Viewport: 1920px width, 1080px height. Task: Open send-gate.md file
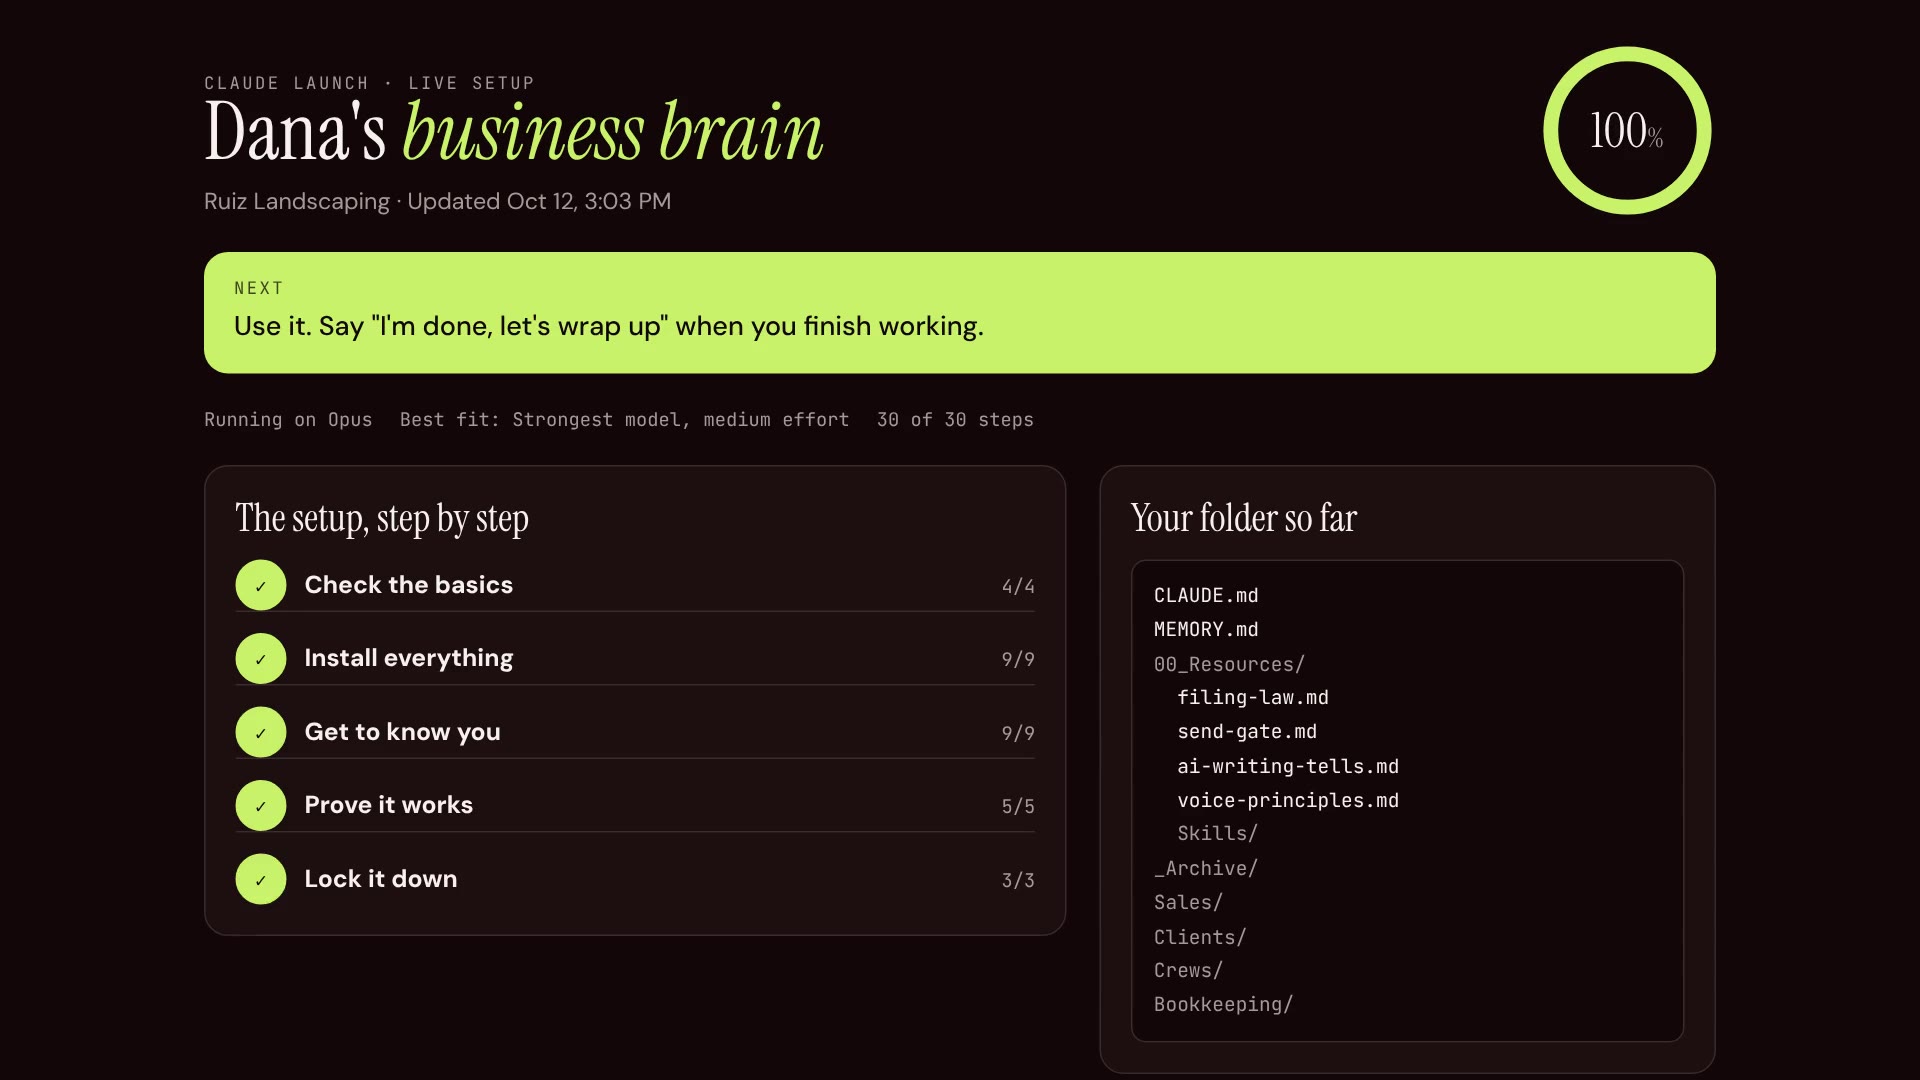coord(1247,731)
